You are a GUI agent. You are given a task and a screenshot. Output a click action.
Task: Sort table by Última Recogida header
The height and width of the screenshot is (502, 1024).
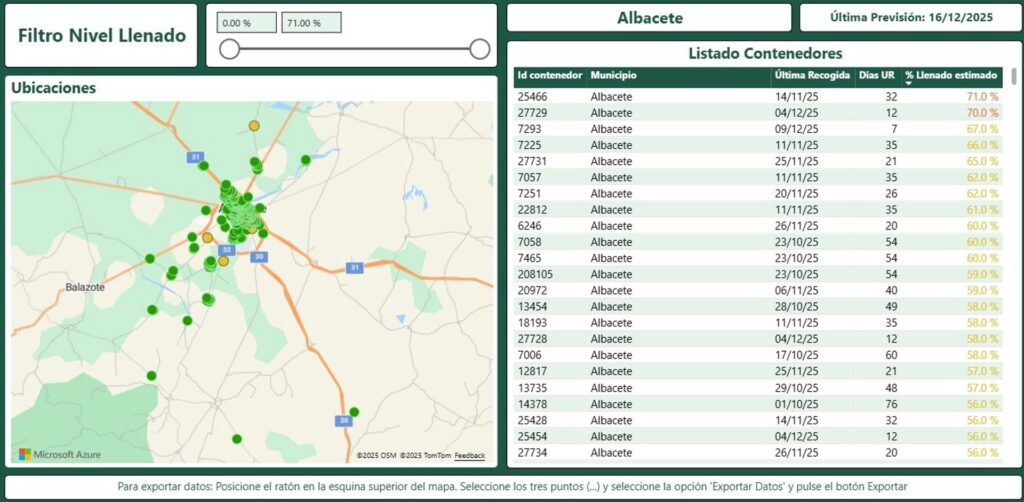coord(812,75)
